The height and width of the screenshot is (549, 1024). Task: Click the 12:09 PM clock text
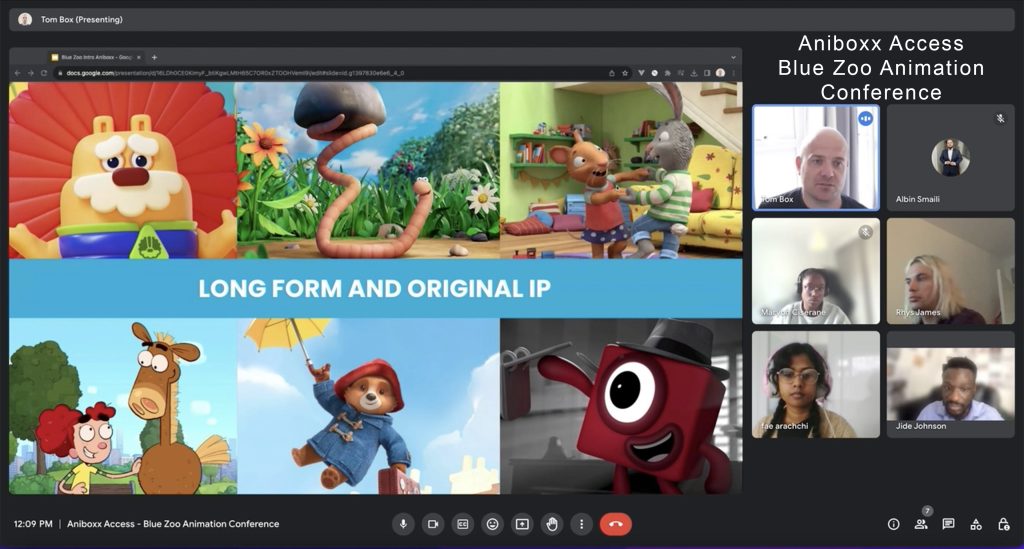click(x=33, y=524)
